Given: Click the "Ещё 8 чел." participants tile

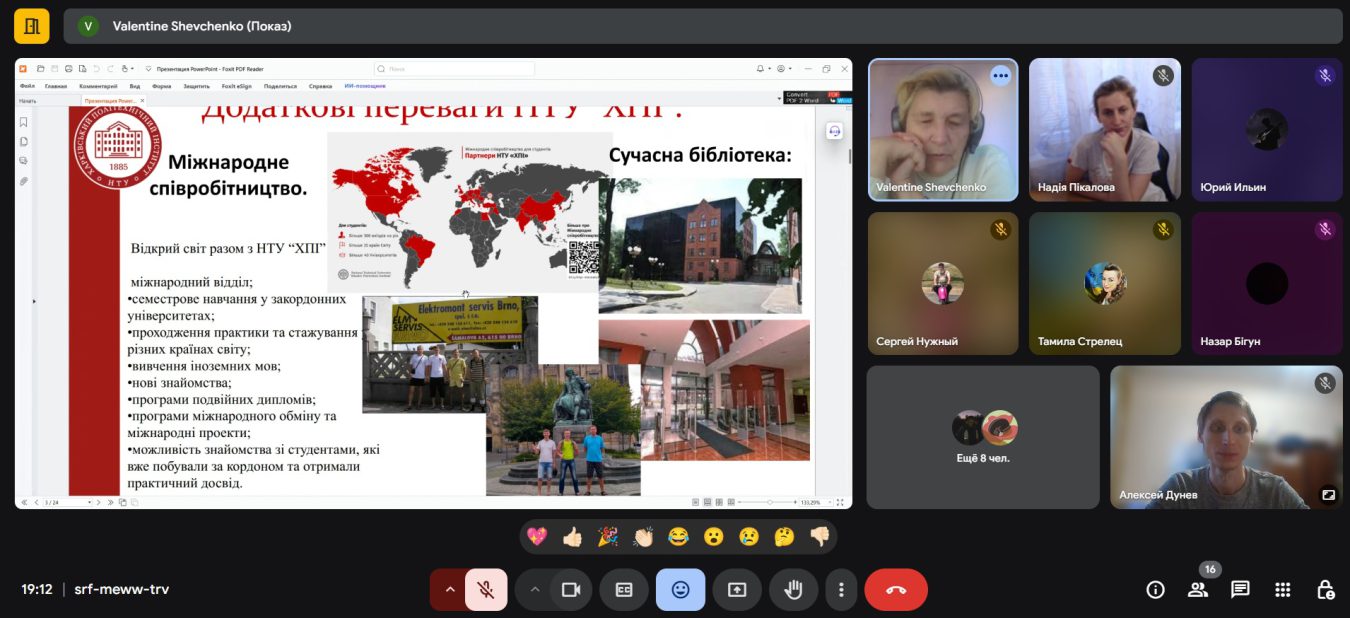Looking at the screenshot, I should click(x=983, y=437).
